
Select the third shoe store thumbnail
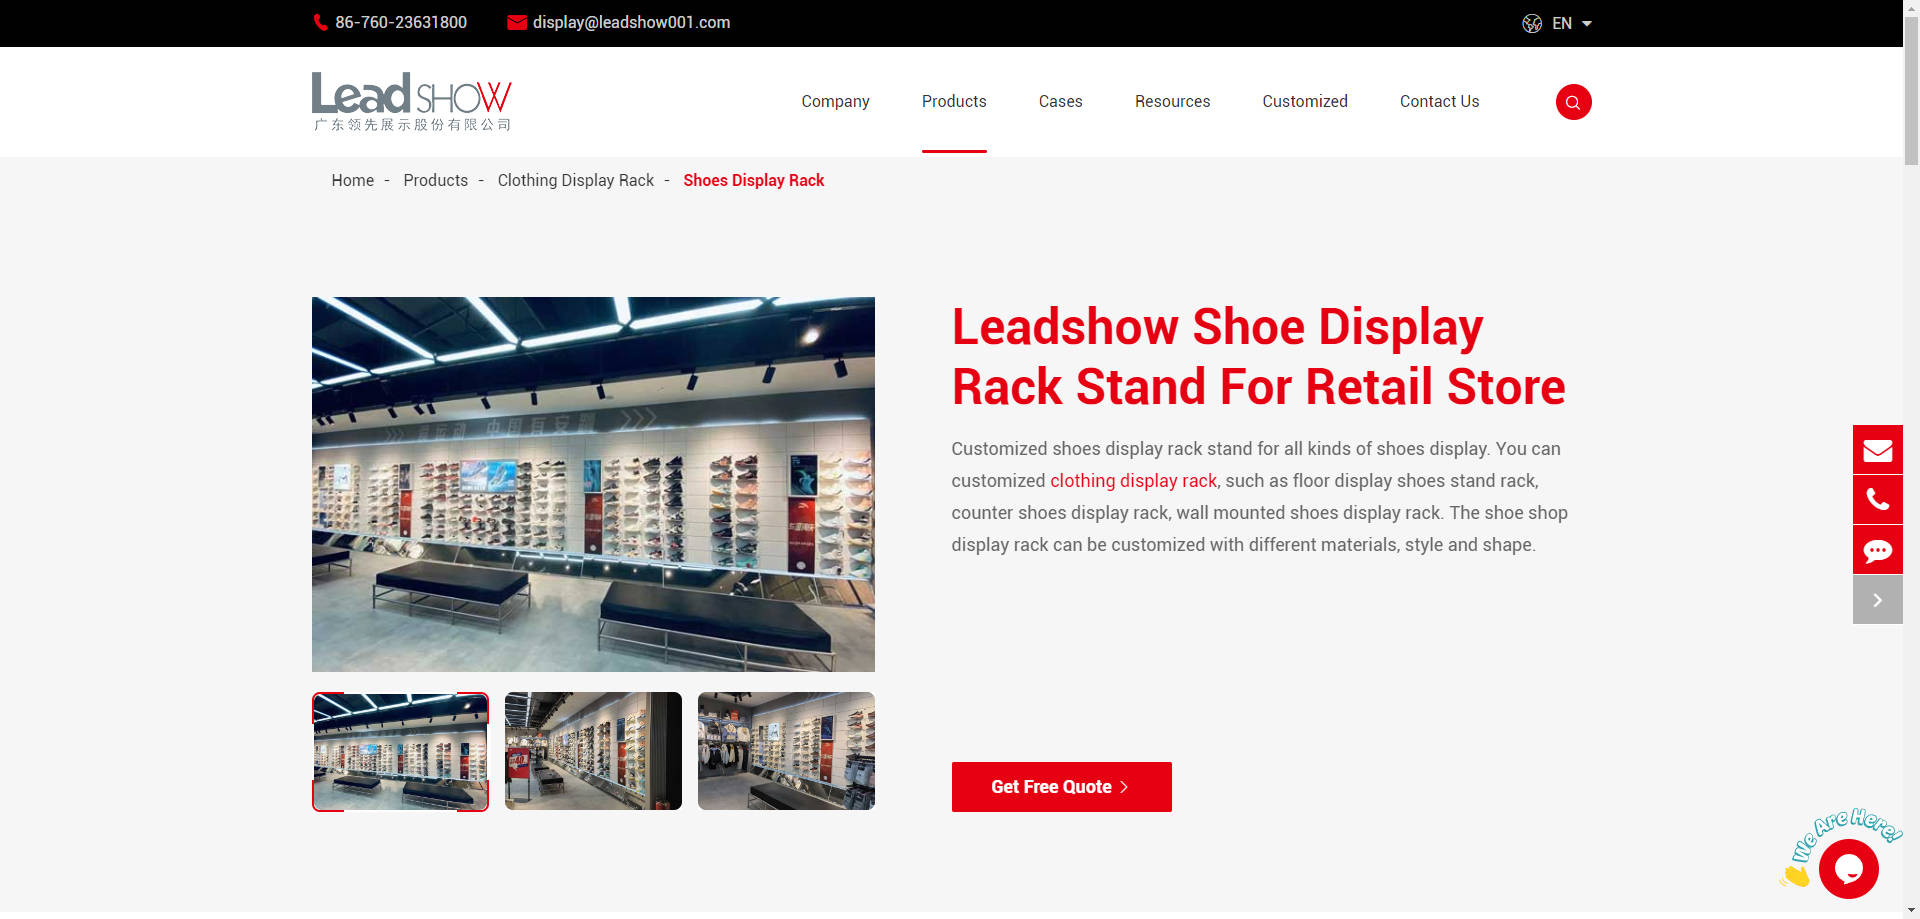(786, 751)
